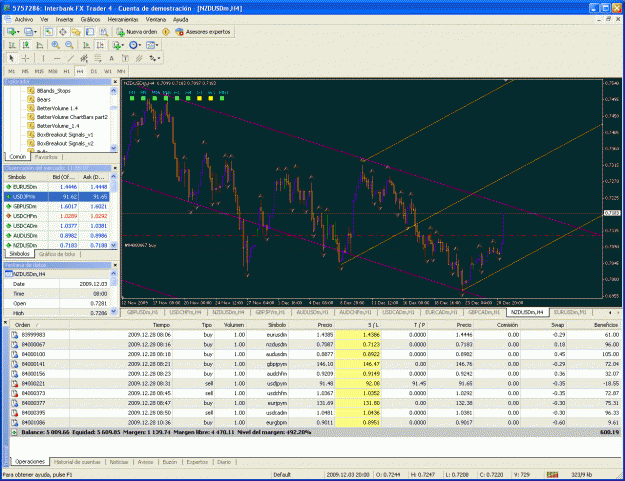Switch to the GBPUSDm,H1 chart tab

[142, 312]
